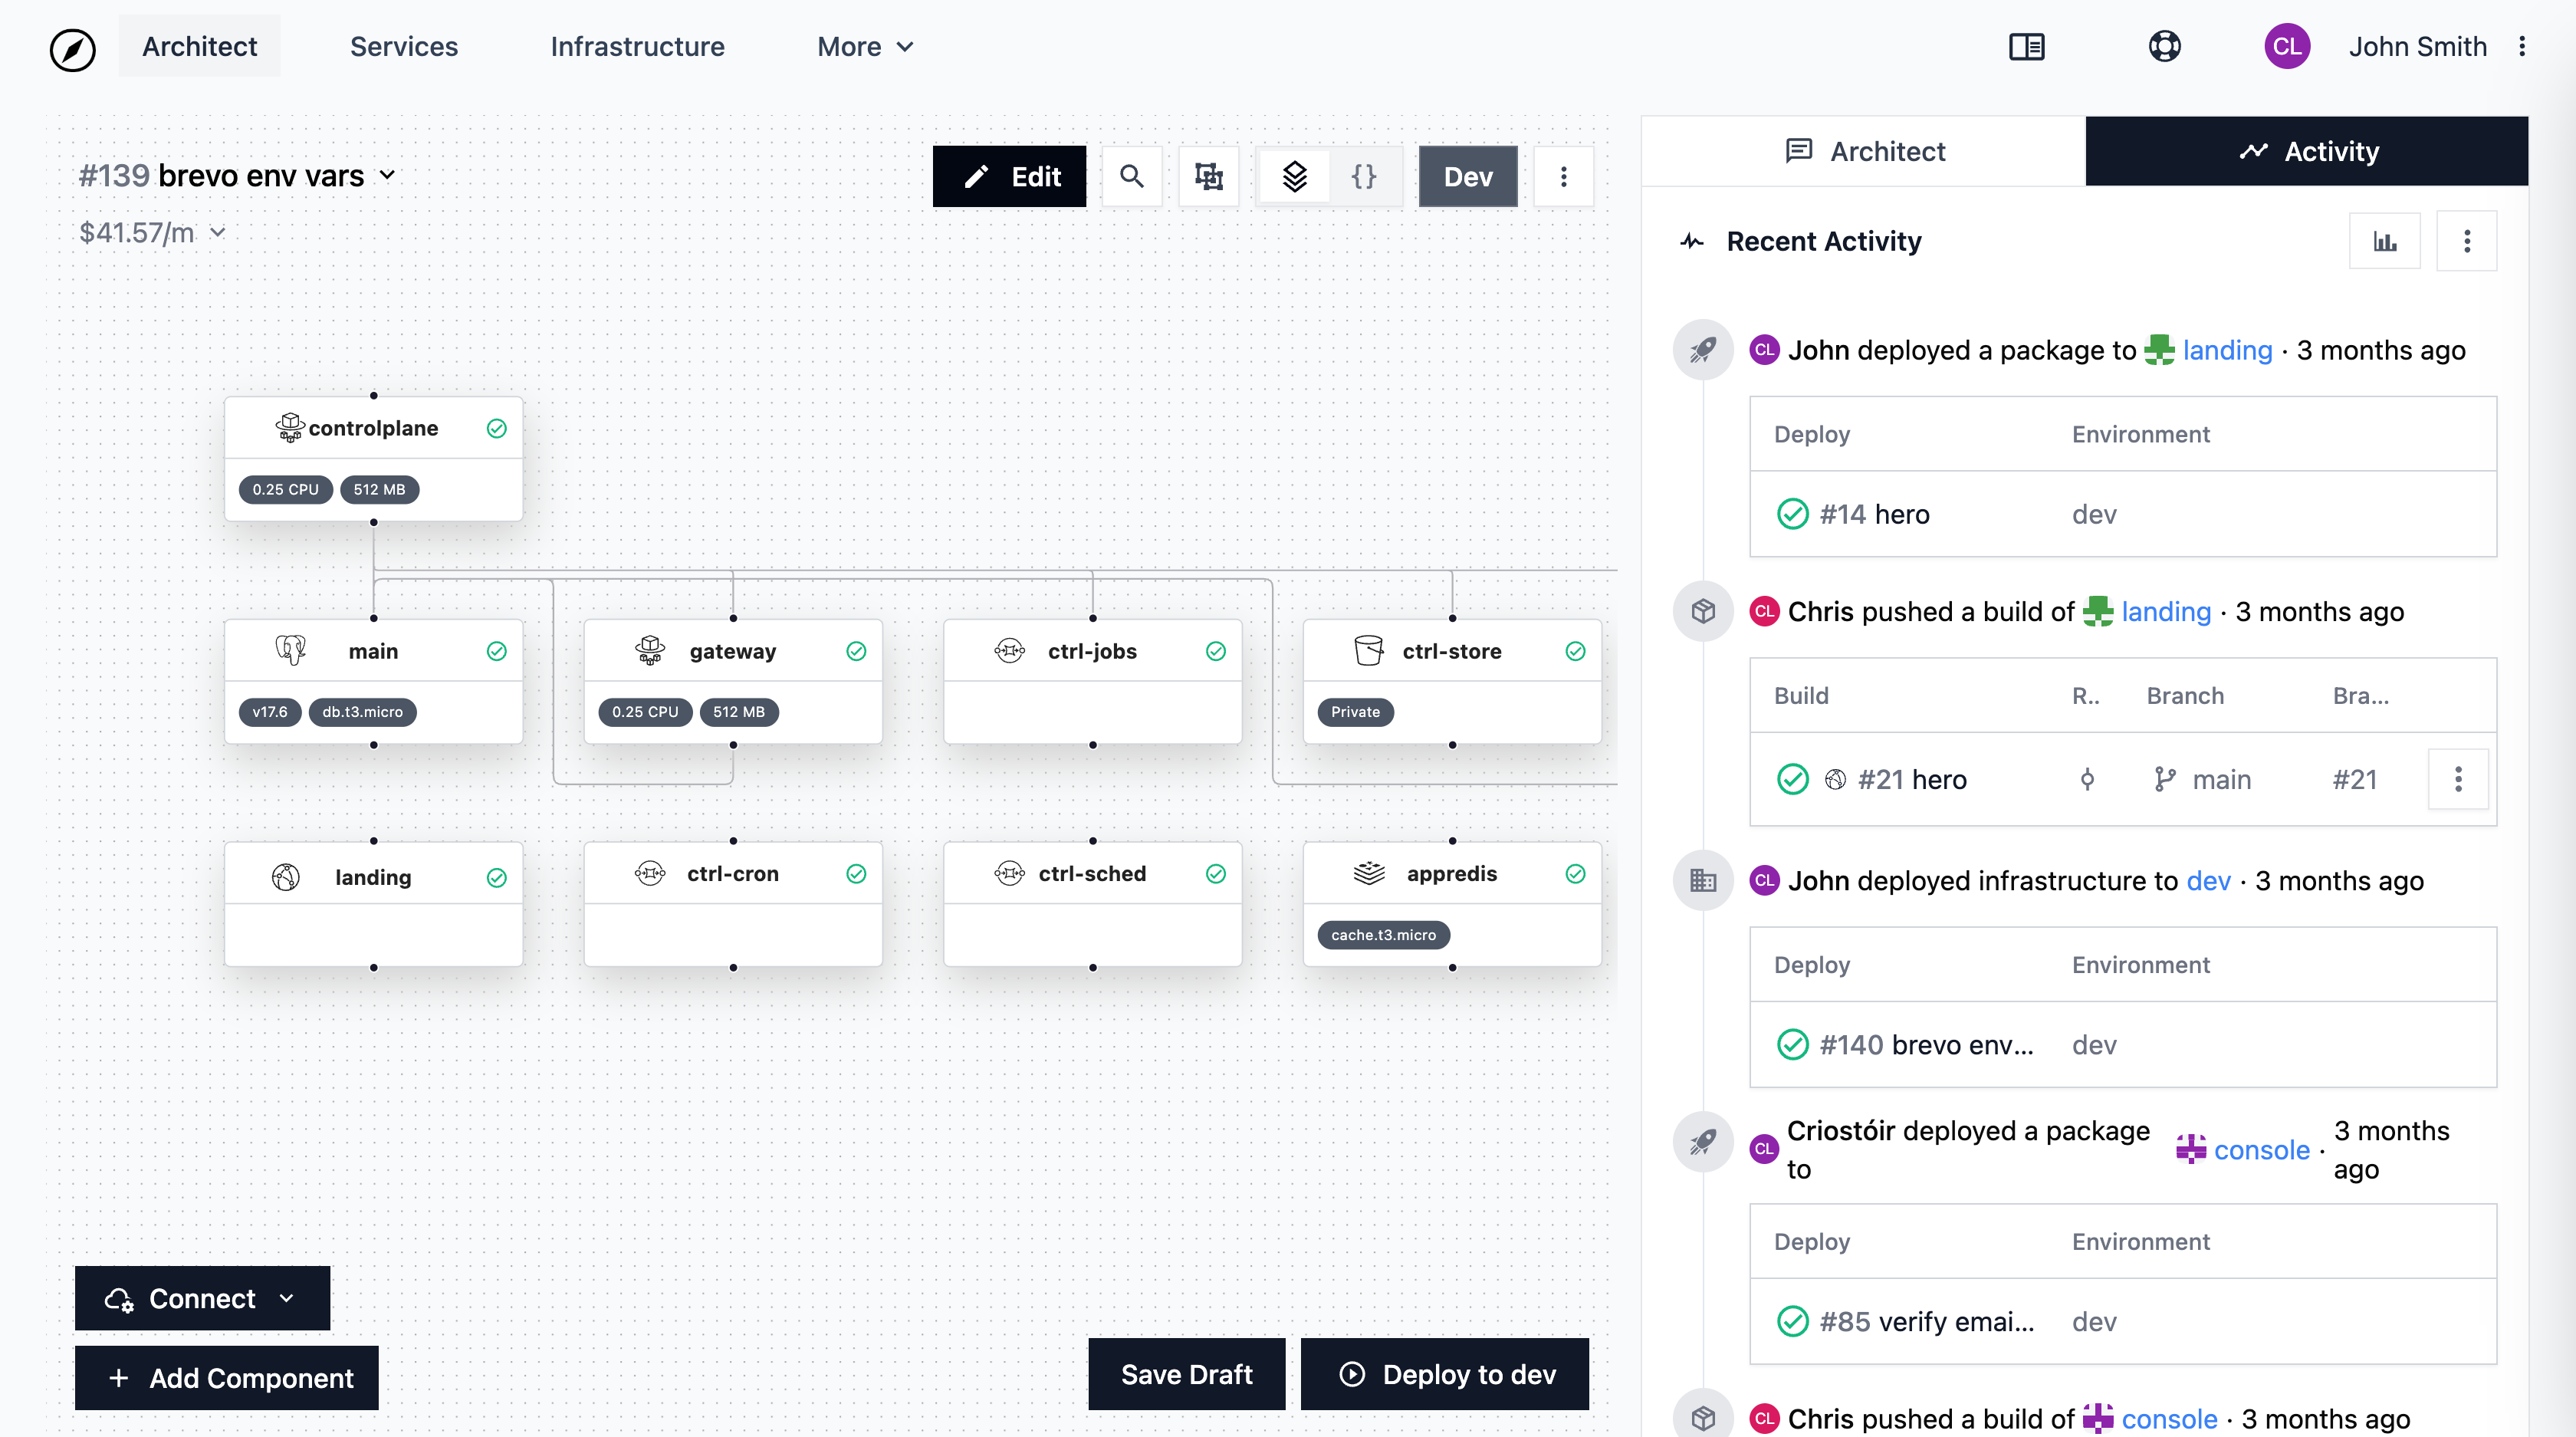Click the db.t3.micro tag on main
The image size is (2576, 1437).
362,712
